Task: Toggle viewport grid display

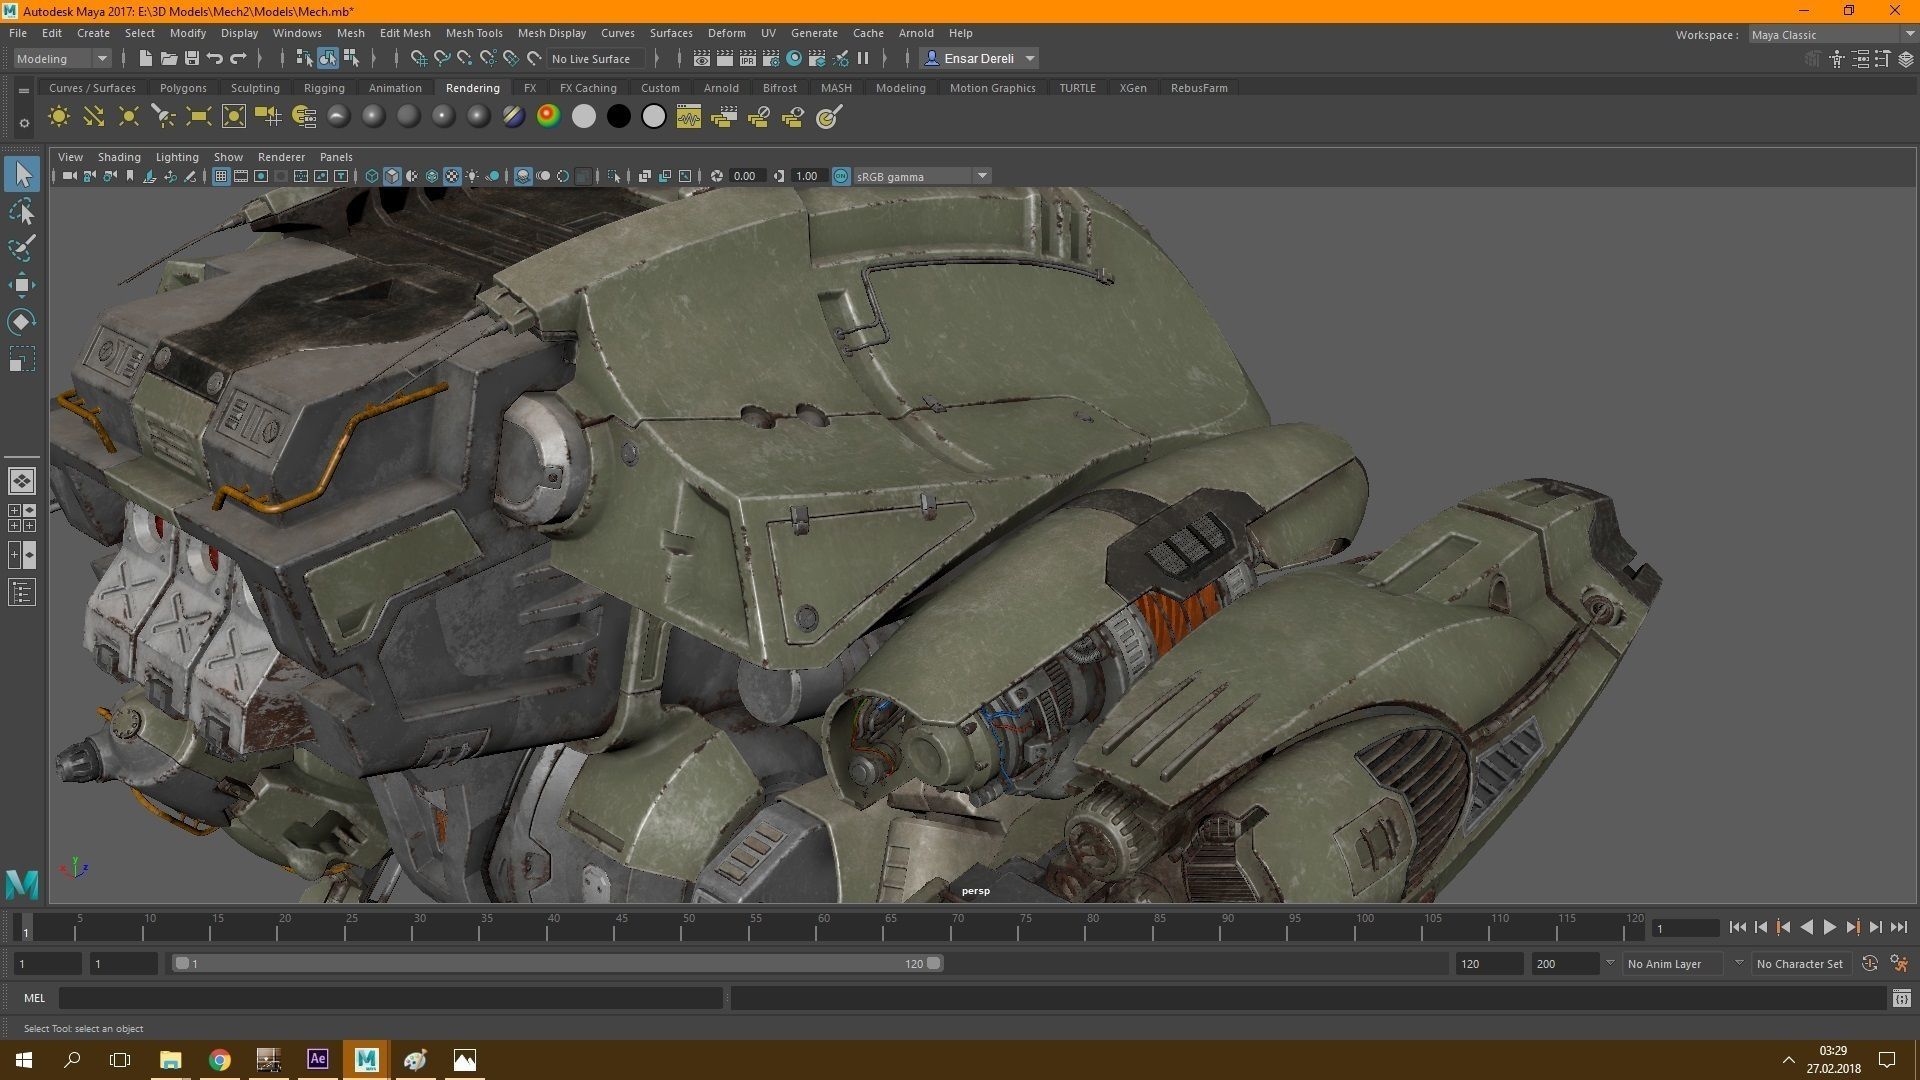Action: (221, 176)
